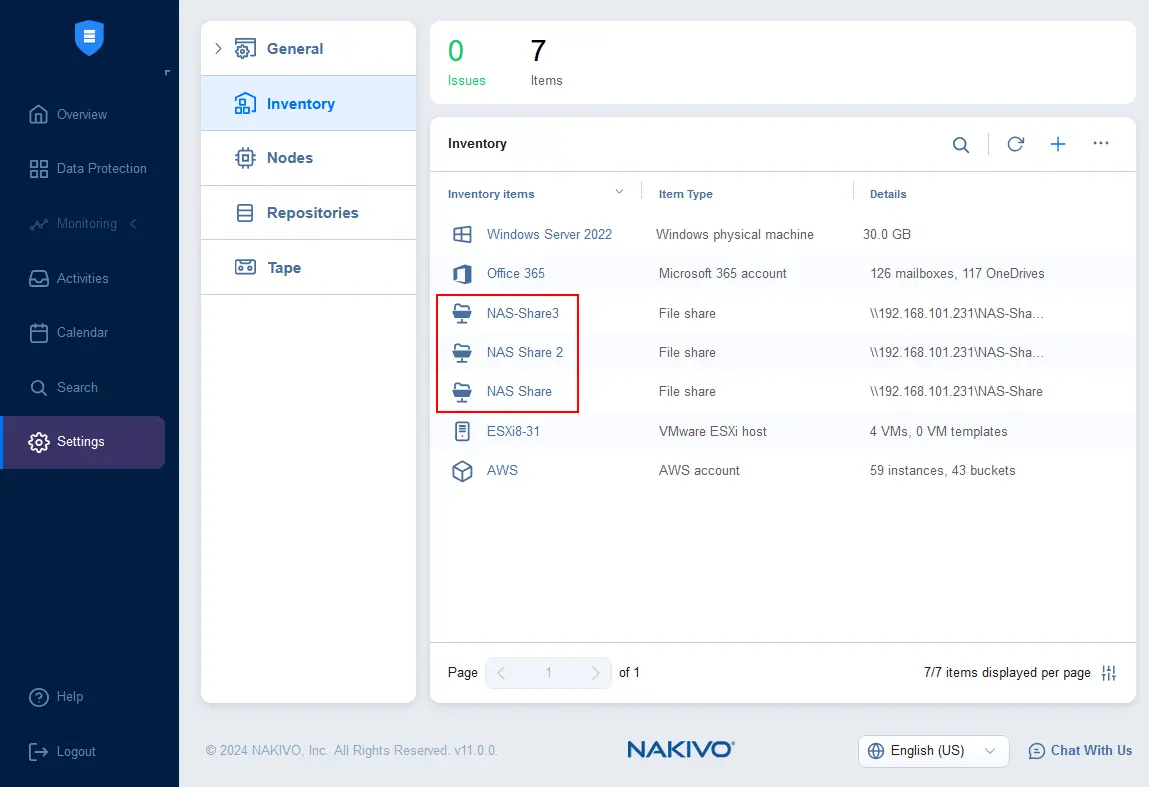Open the Nodes settings tab
Image resolution: width=1149 pixels, height=787 pixels.
(x=309, y=158)
